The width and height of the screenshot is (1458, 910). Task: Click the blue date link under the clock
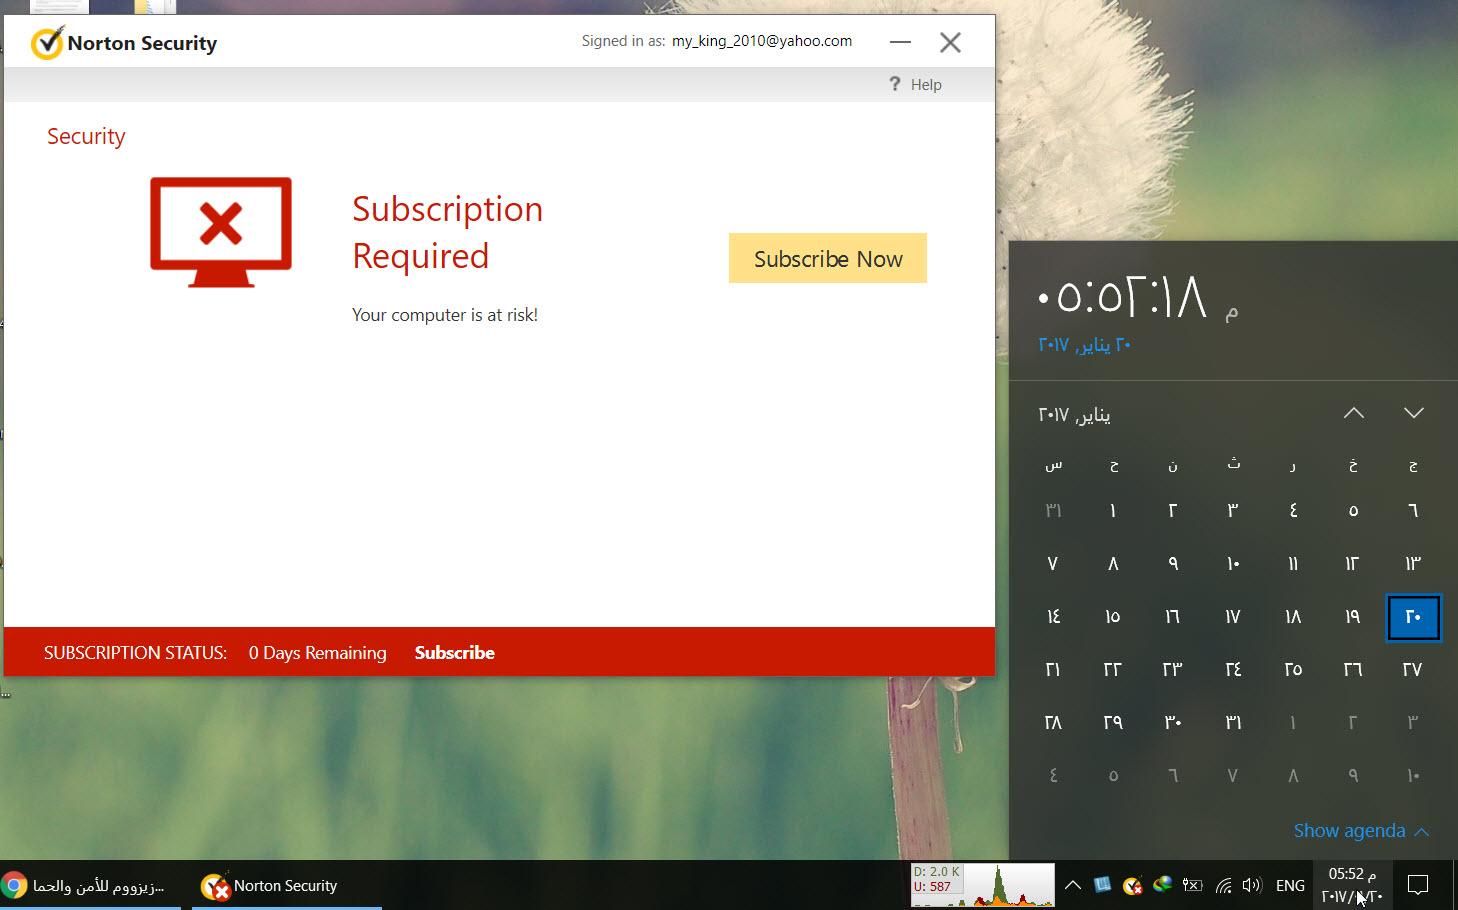pyautogui.click(x=1084, y=344)
